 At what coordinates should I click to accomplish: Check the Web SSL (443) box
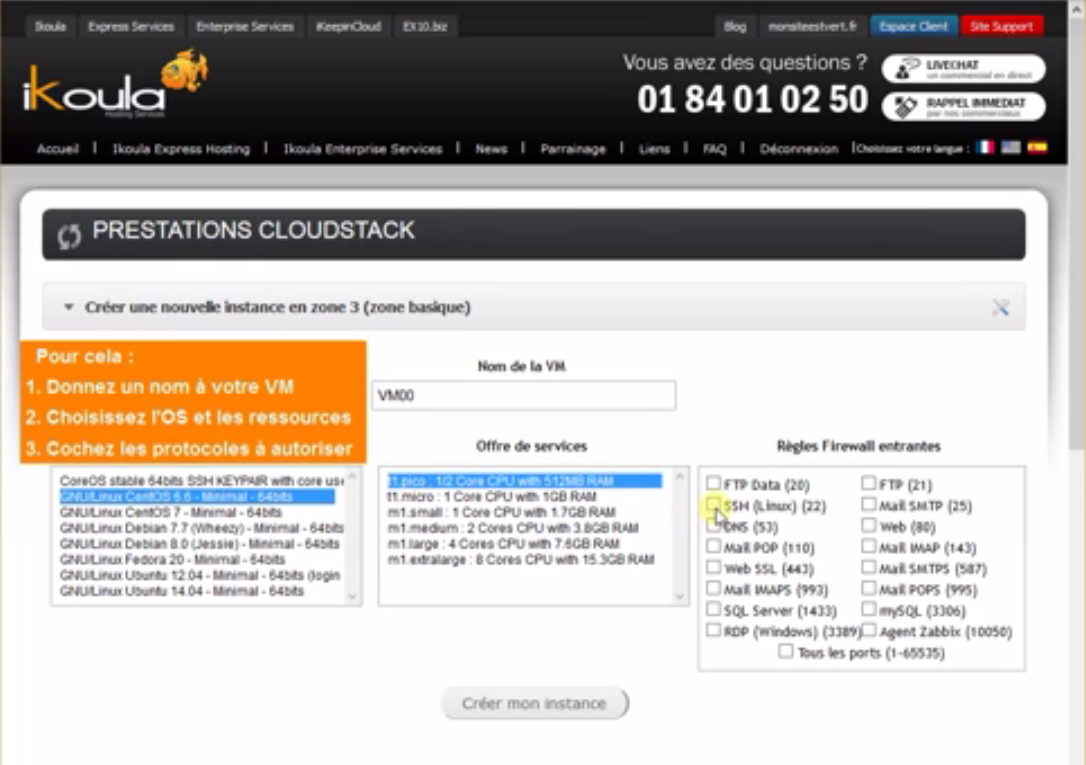point(713,567)
